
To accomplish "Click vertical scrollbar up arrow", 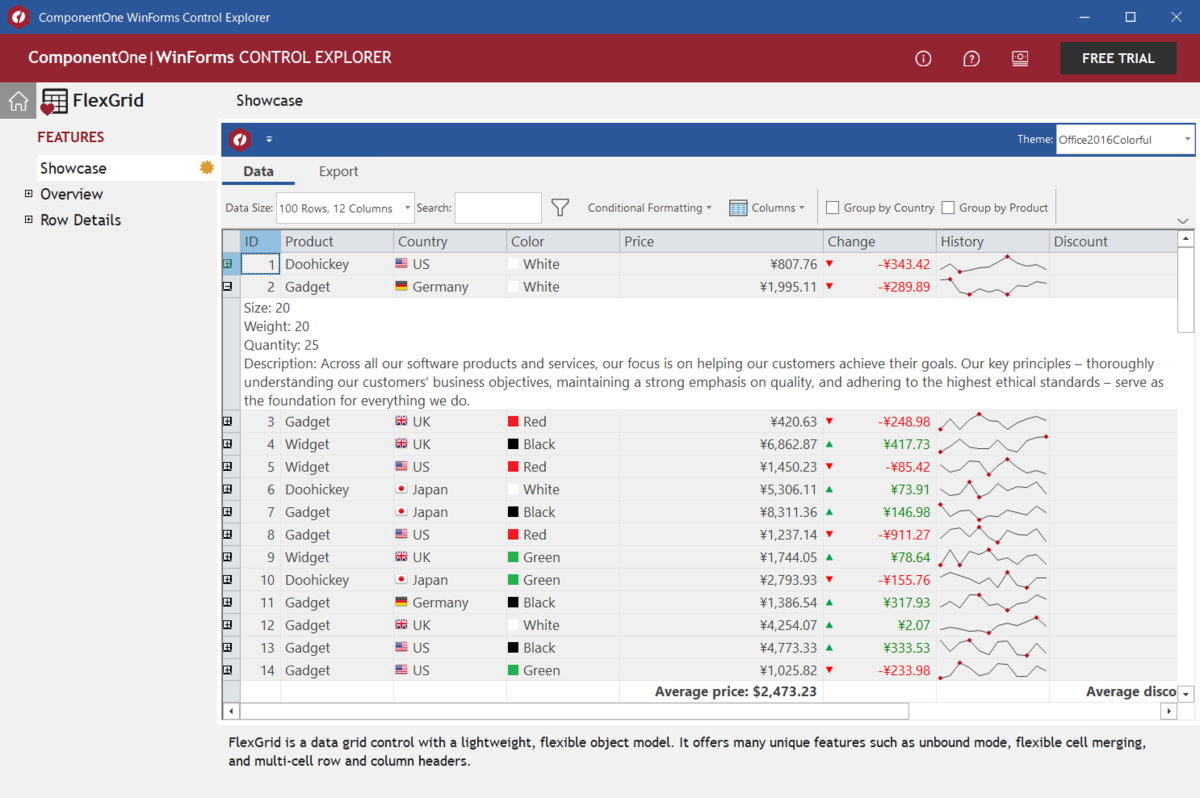I will click(1186, 239).
